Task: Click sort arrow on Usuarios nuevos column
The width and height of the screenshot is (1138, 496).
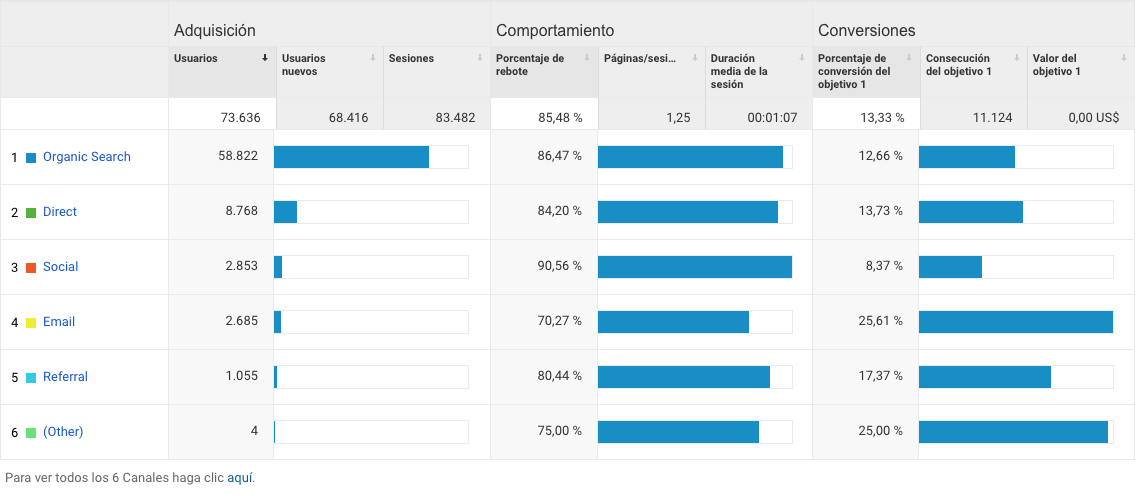Action: tap(373, 58)
